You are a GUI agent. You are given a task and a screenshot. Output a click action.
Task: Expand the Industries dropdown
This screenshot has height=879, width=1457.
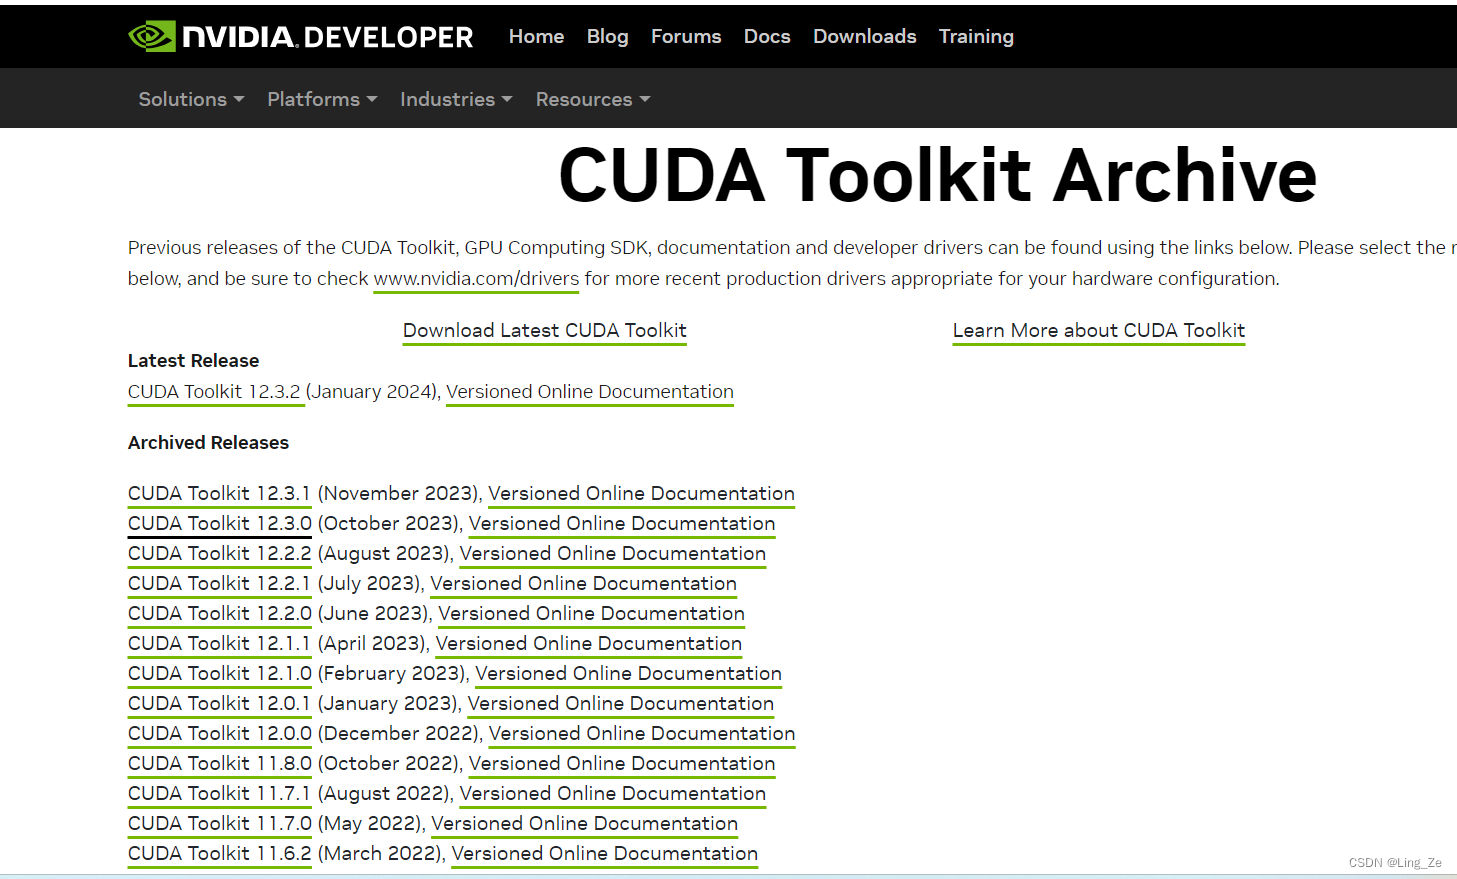point(456,99)
